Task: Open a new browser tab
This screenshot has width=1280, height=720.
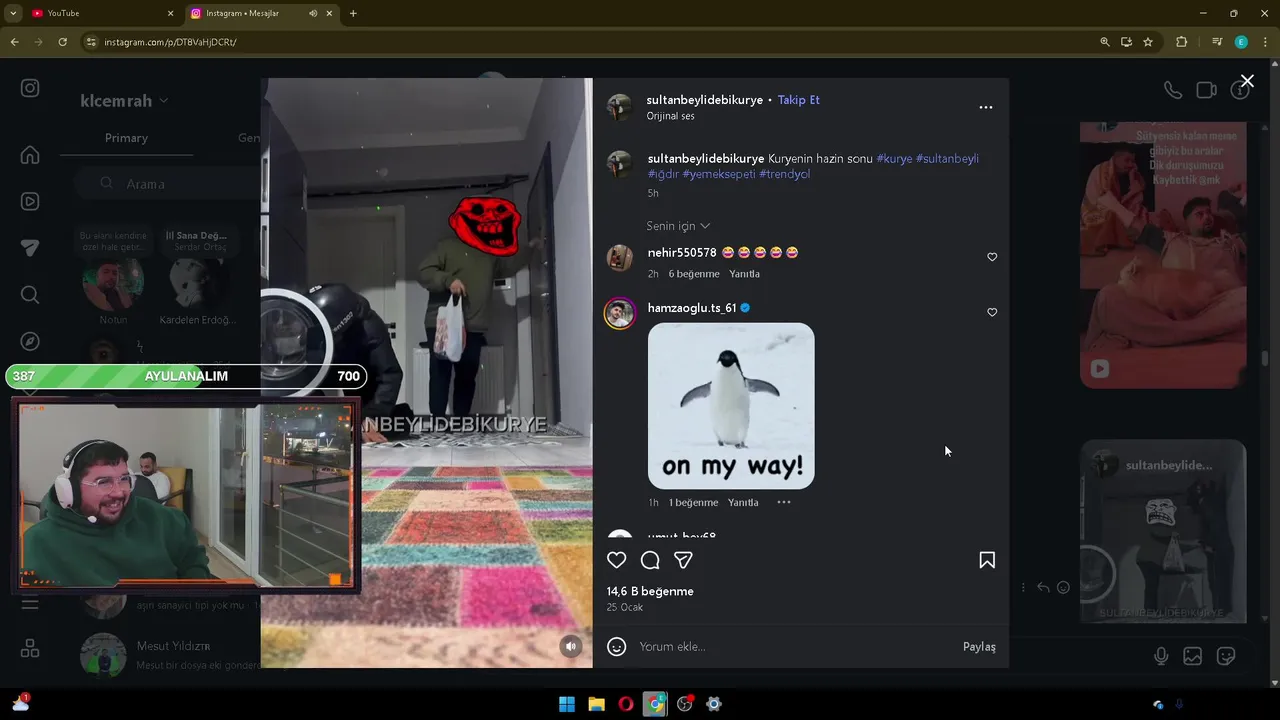Action: click(353, 13)
